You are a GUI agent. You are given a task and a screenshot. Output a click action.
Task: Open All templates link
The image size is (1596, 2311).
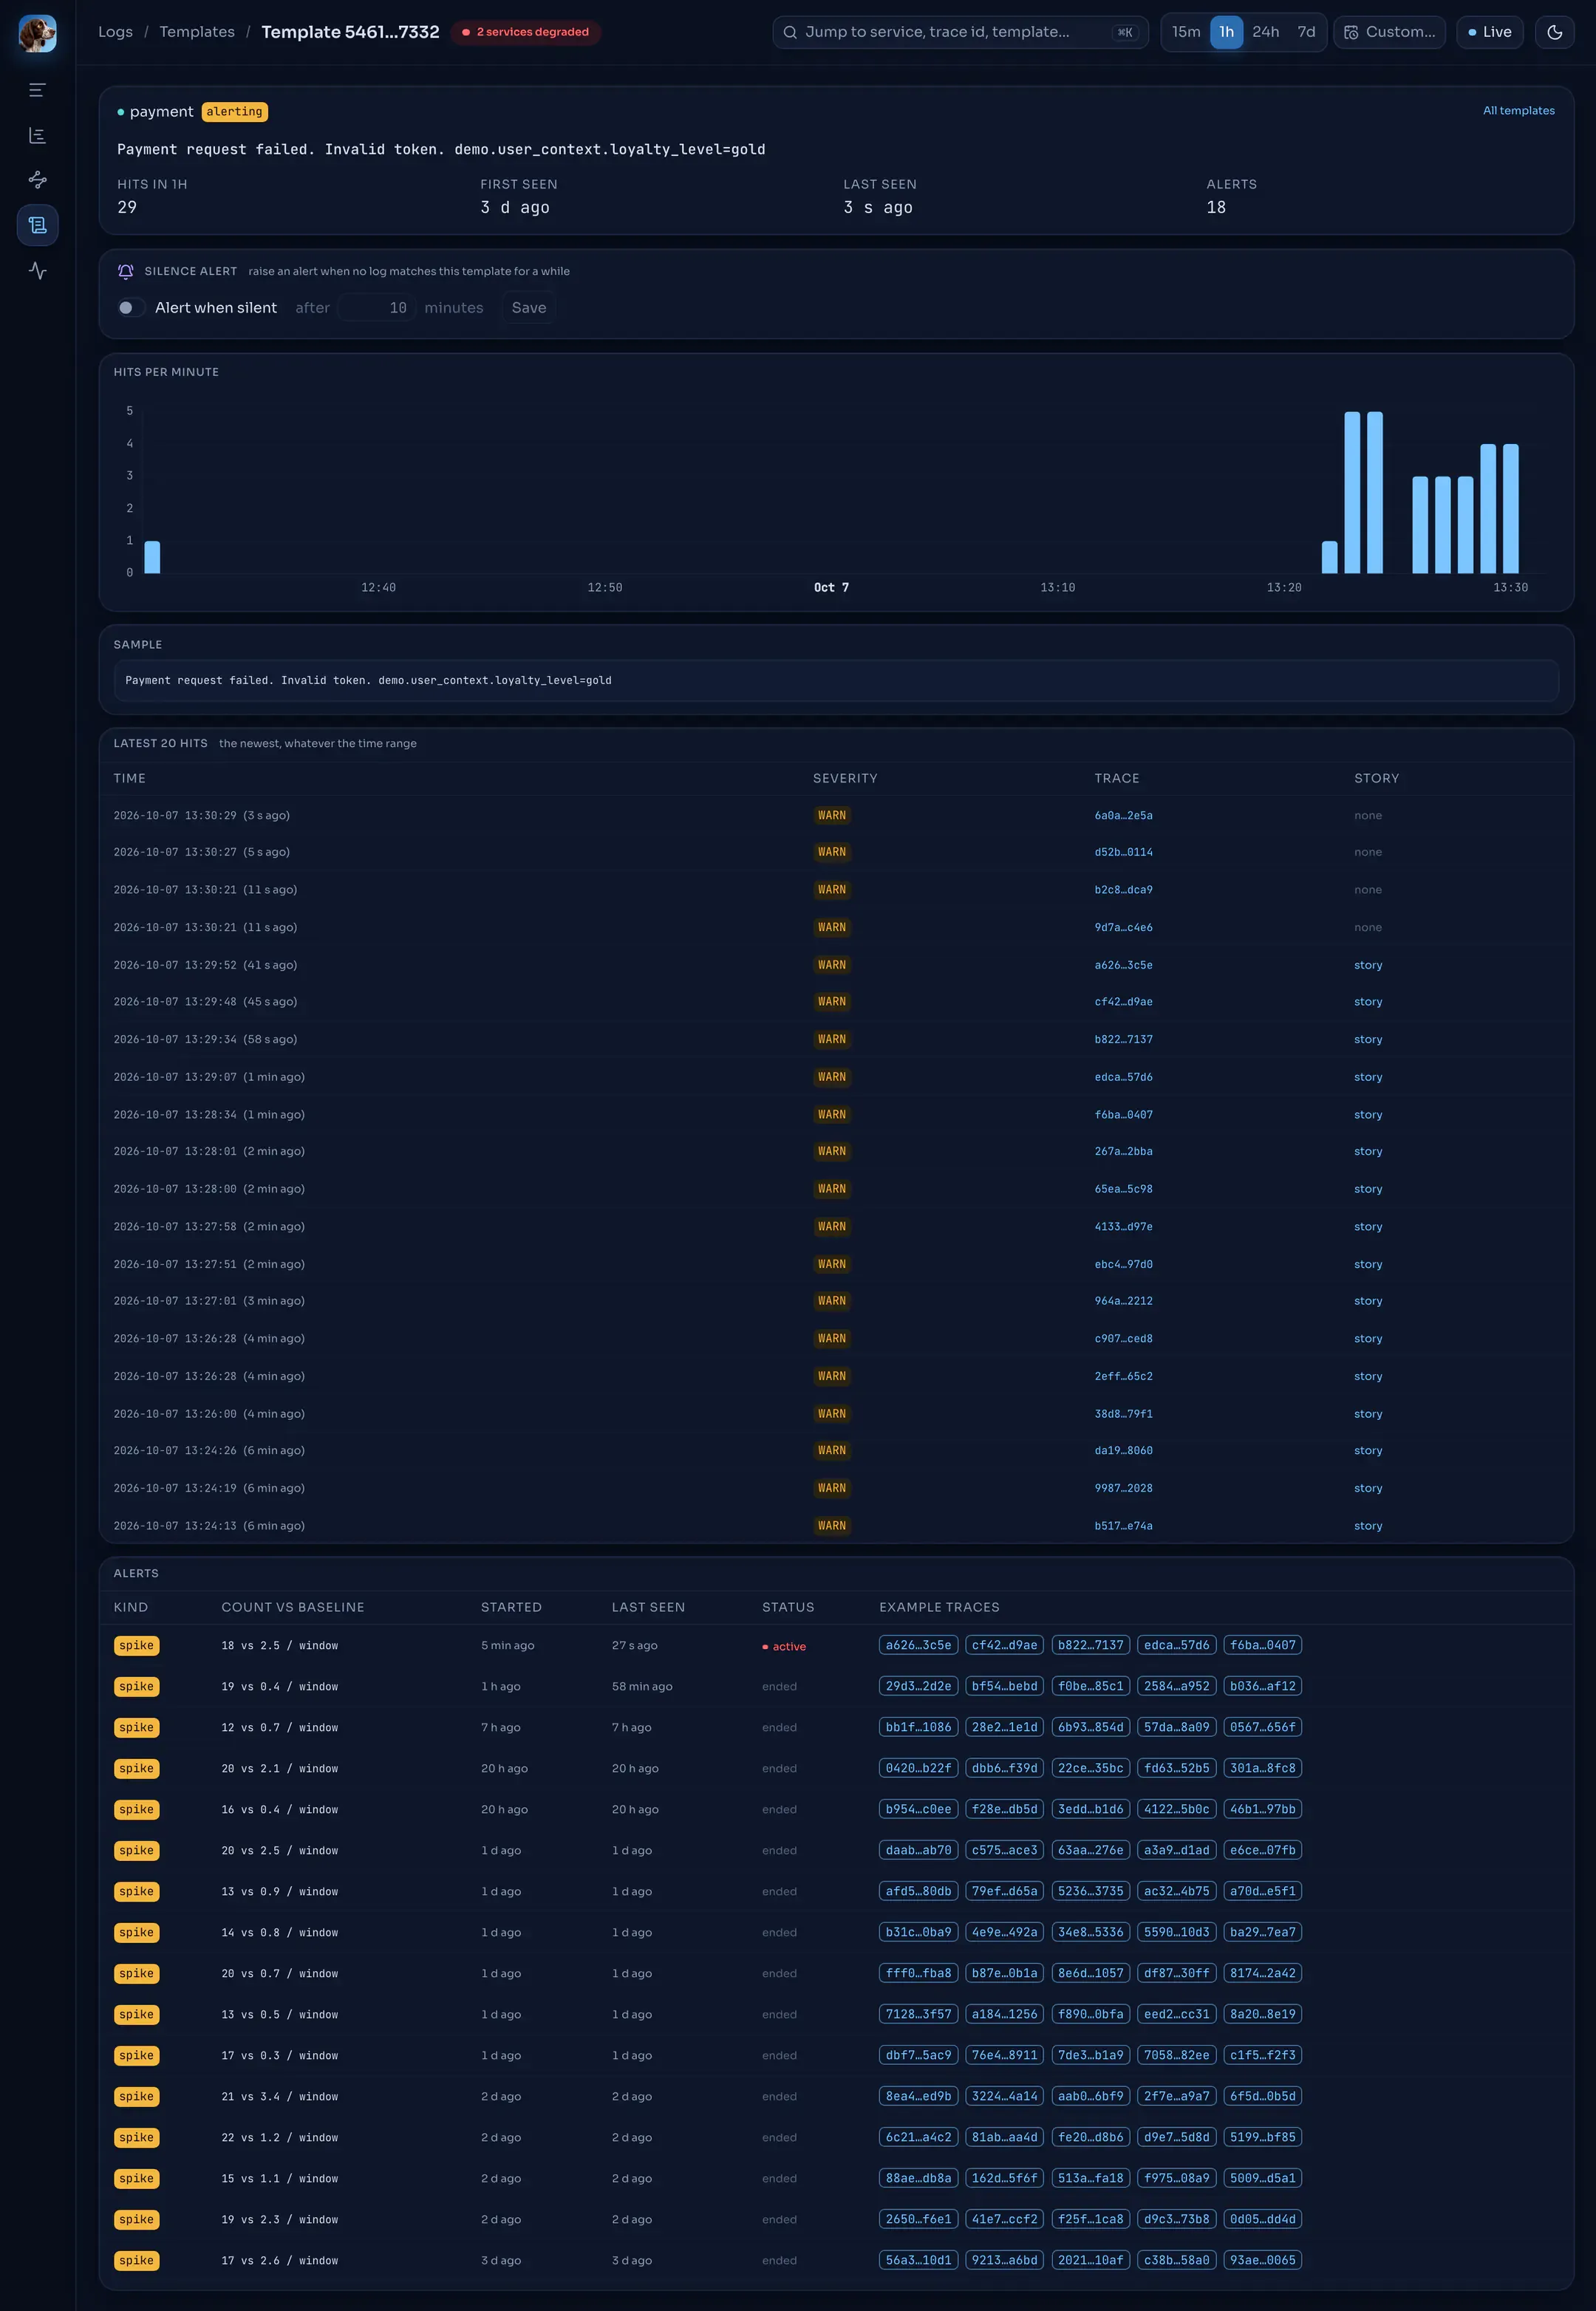click(1518, 111)
